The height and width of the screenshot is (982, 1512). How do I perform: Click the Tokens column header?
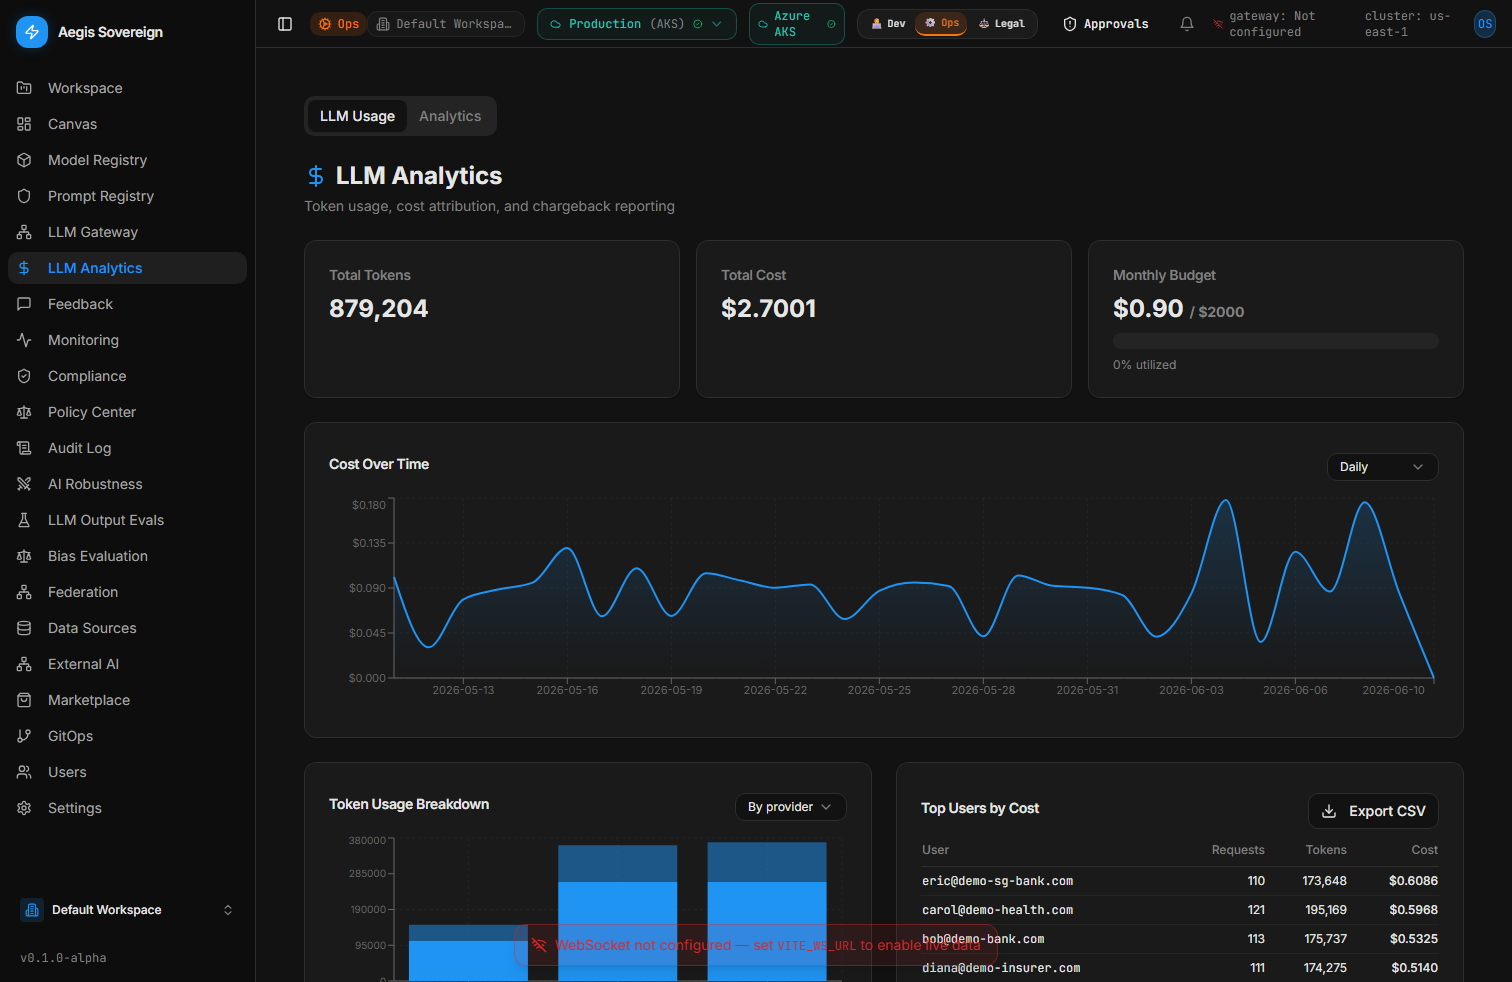pyautogui.click(x=1326, y=850)
